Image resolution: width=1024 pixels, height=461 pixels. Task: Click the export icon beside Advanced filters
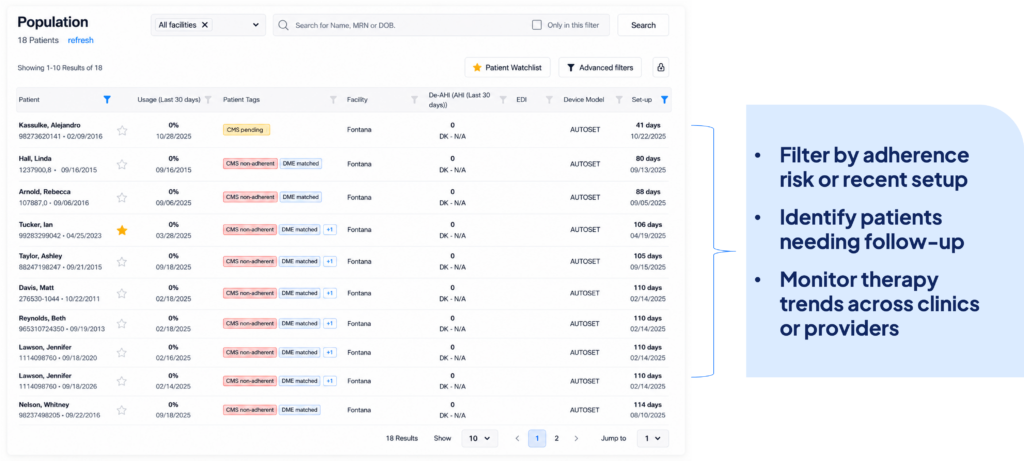tap(660, 67)
